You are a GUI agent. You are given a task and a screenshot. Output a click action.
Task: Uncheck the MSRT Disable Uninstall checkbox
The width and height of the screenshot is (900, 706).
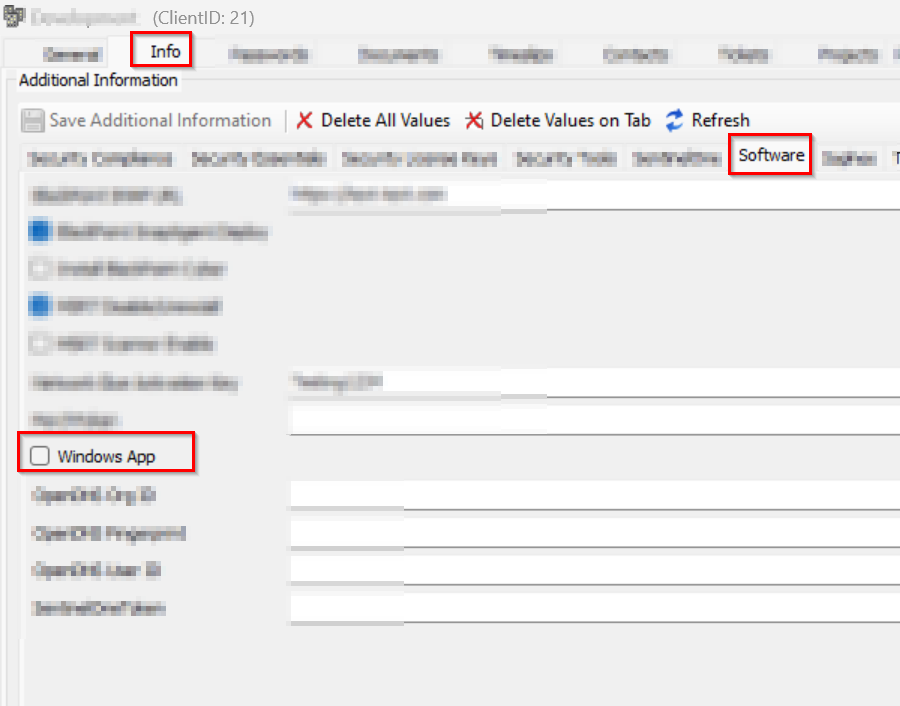tap(40, 306)
